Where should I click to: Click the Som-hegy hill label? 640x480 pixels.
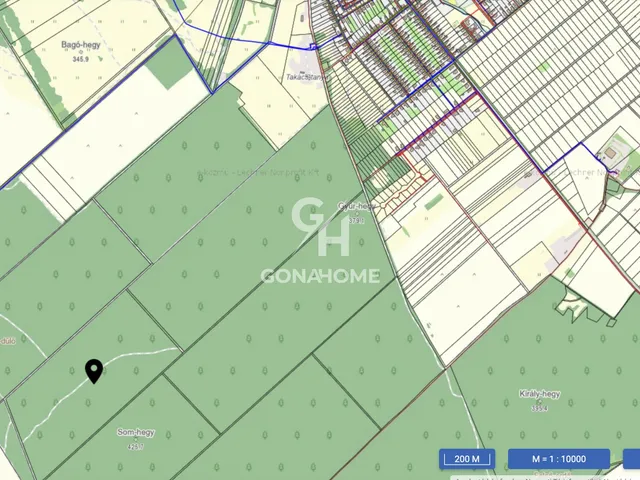[x=133, y=433]
